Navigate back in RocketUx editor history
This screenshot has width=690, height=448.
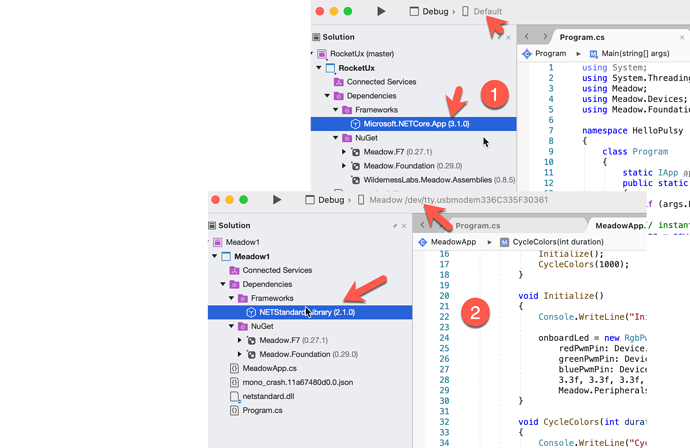[x=527, y=37]
